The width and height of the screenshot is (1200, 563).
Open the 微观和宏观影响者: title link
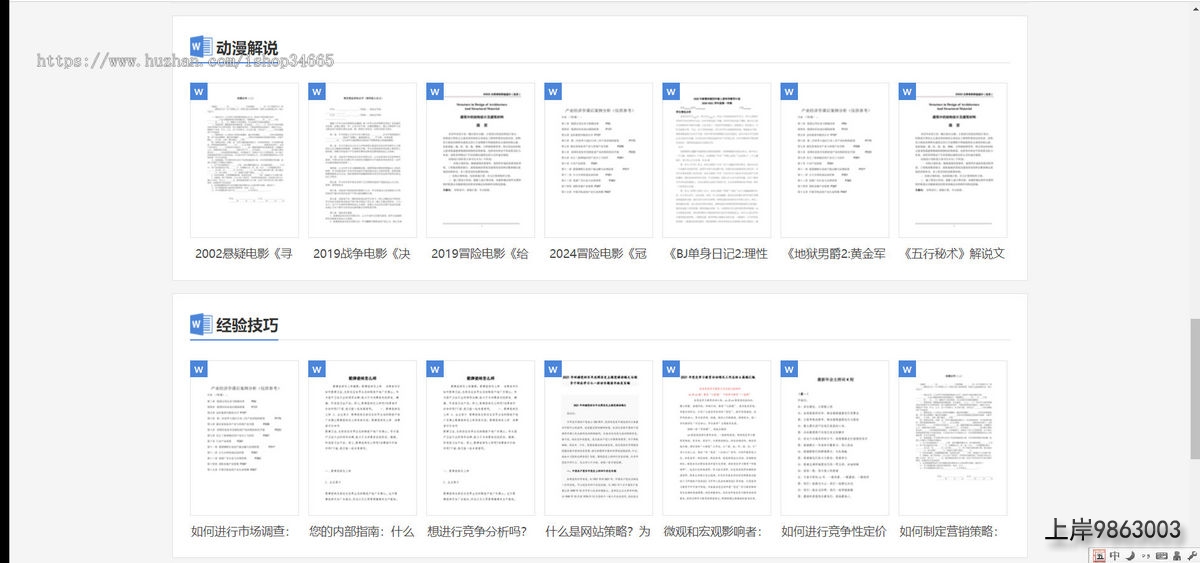[x=713, y=532]
